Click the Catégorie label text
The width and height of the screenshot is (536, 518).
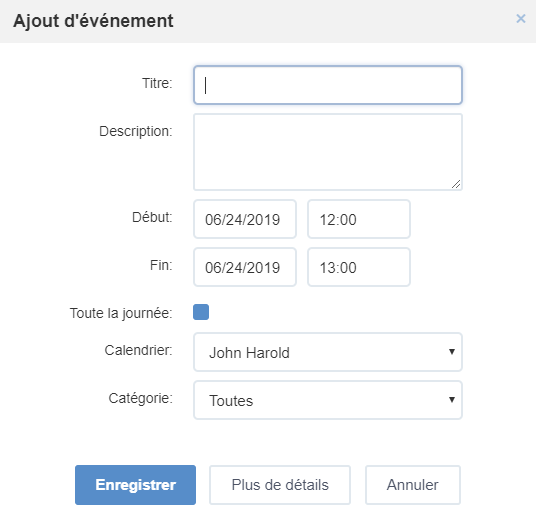[140, 398]
